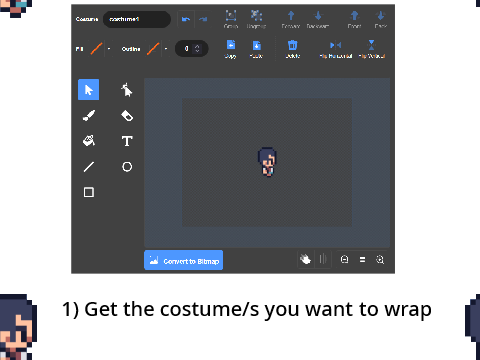Select the Reshape tool

pyautogui.click(x=127, y=90)
